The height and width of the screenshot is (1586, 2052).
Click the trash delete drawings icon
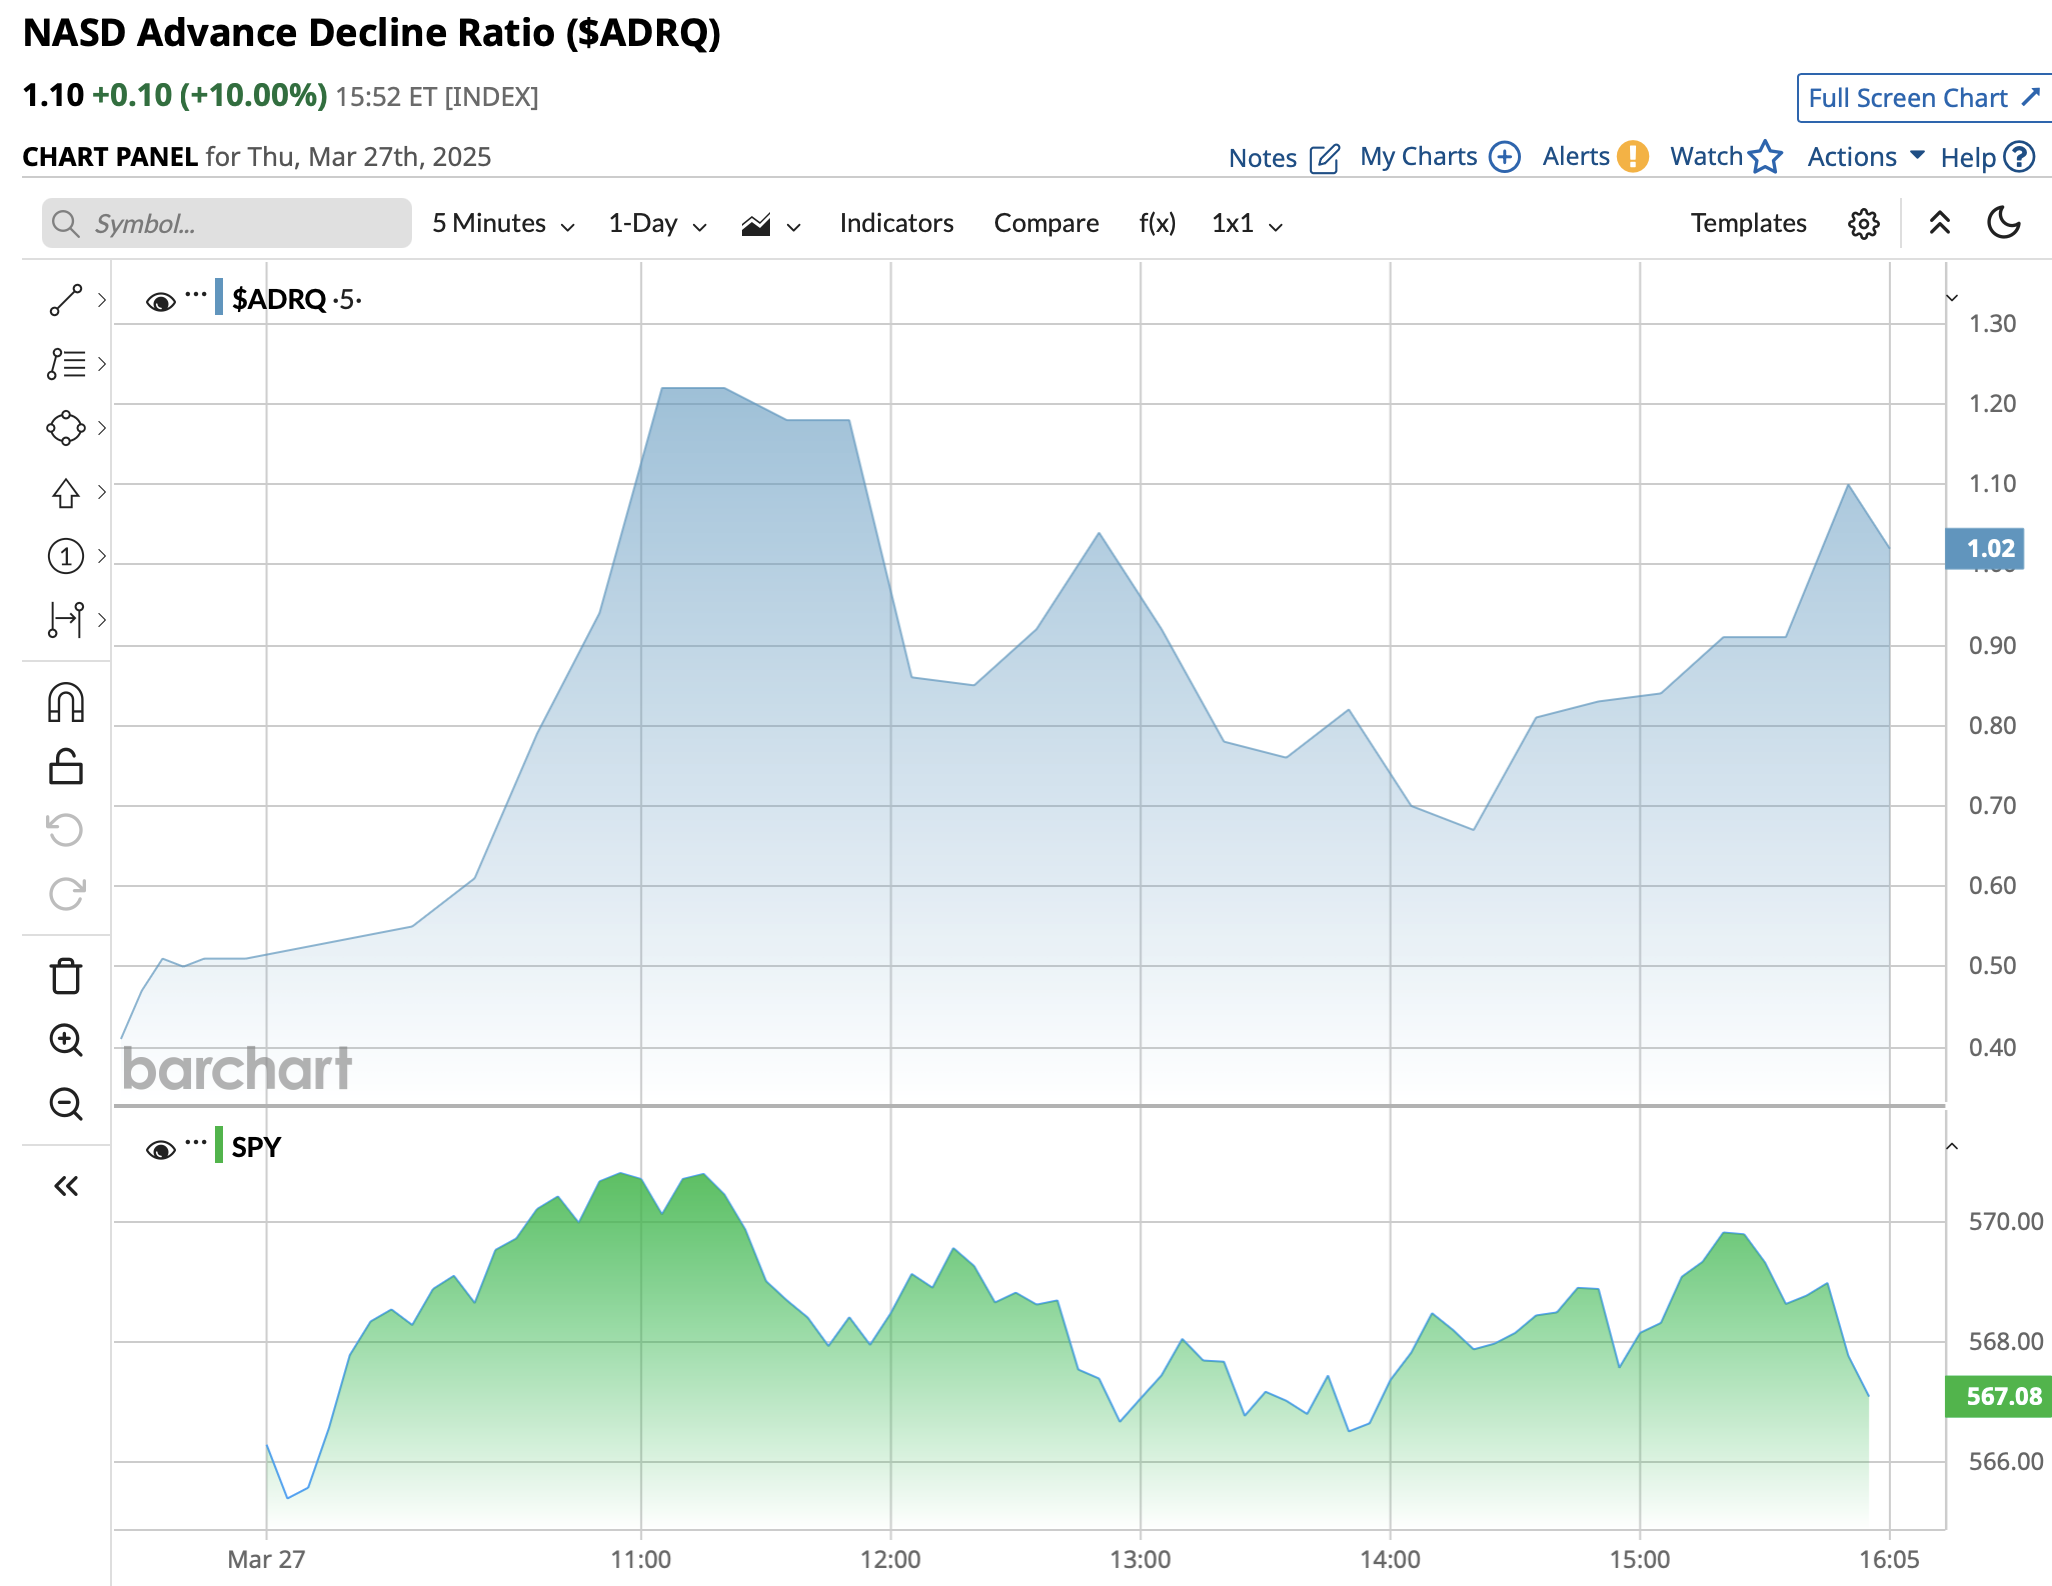click(x=66, y=976)
